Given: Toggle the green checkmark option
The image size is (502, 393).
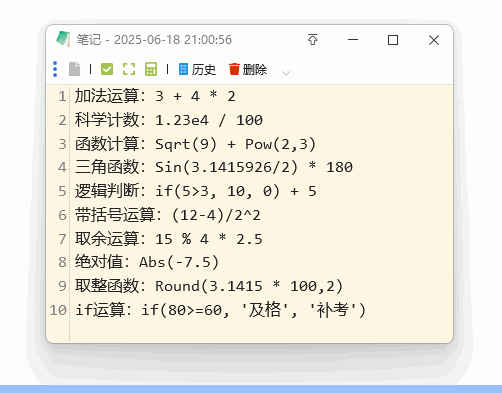Looking at the screenshot, I should pyautogui.click(x=107, y=69).
